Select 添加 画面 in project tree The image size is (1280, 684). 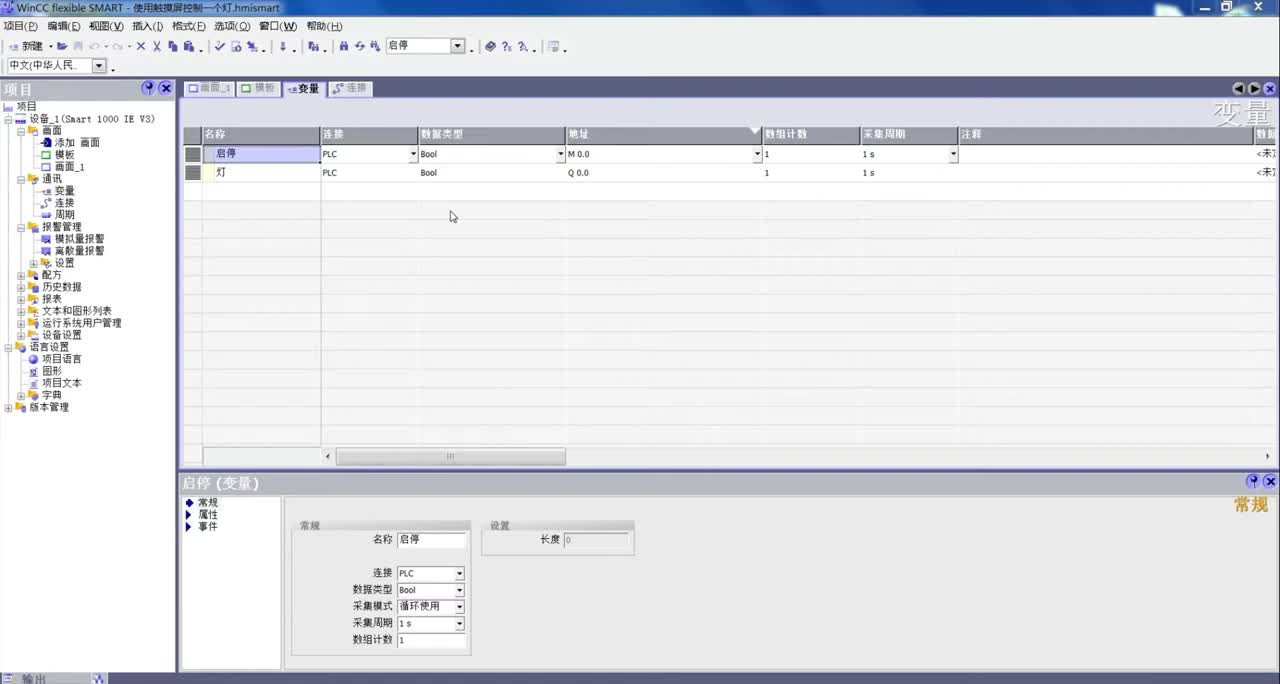point(77,143)
